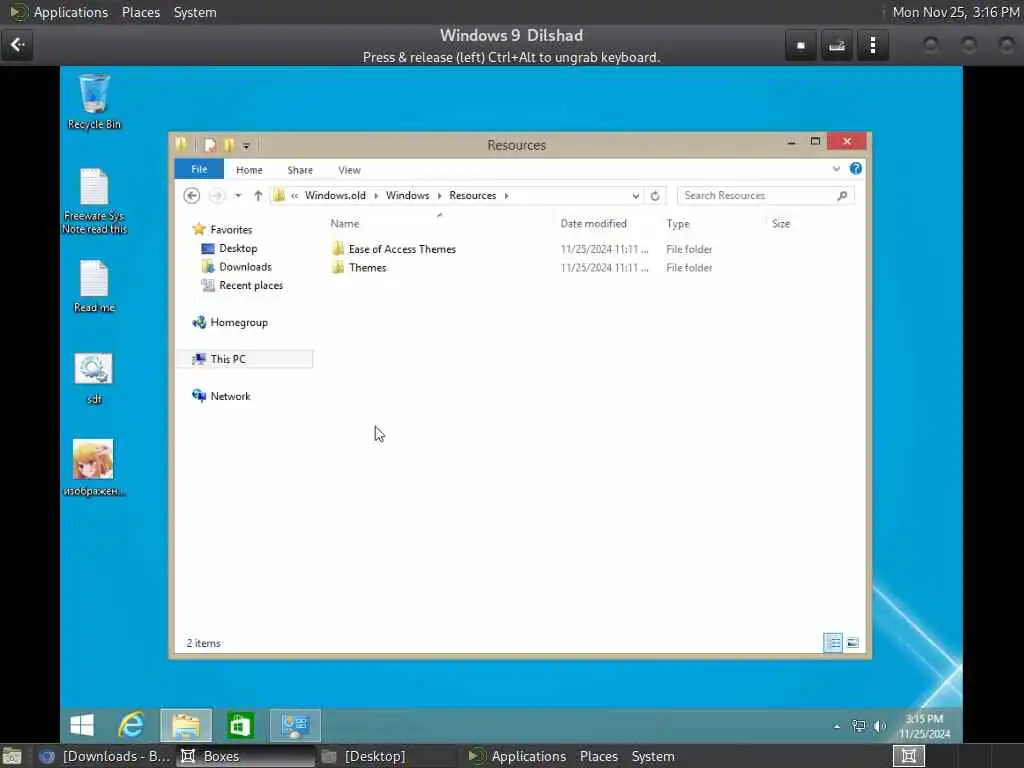Open Quick Access Toolbar customize dropdown
Viewport: 1024px width, 768px height.
click(x=246, y=145)
